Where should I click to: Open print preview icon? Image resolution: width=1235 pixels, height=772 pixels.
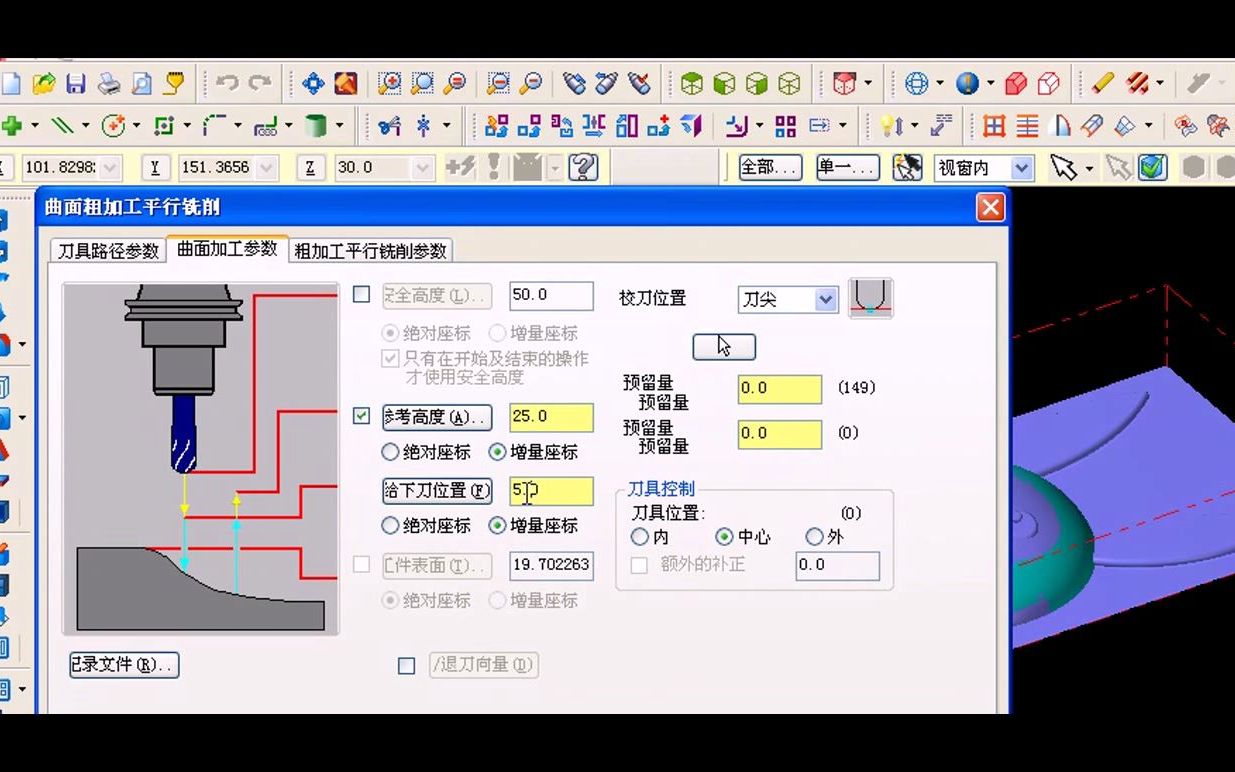point(142,84)
